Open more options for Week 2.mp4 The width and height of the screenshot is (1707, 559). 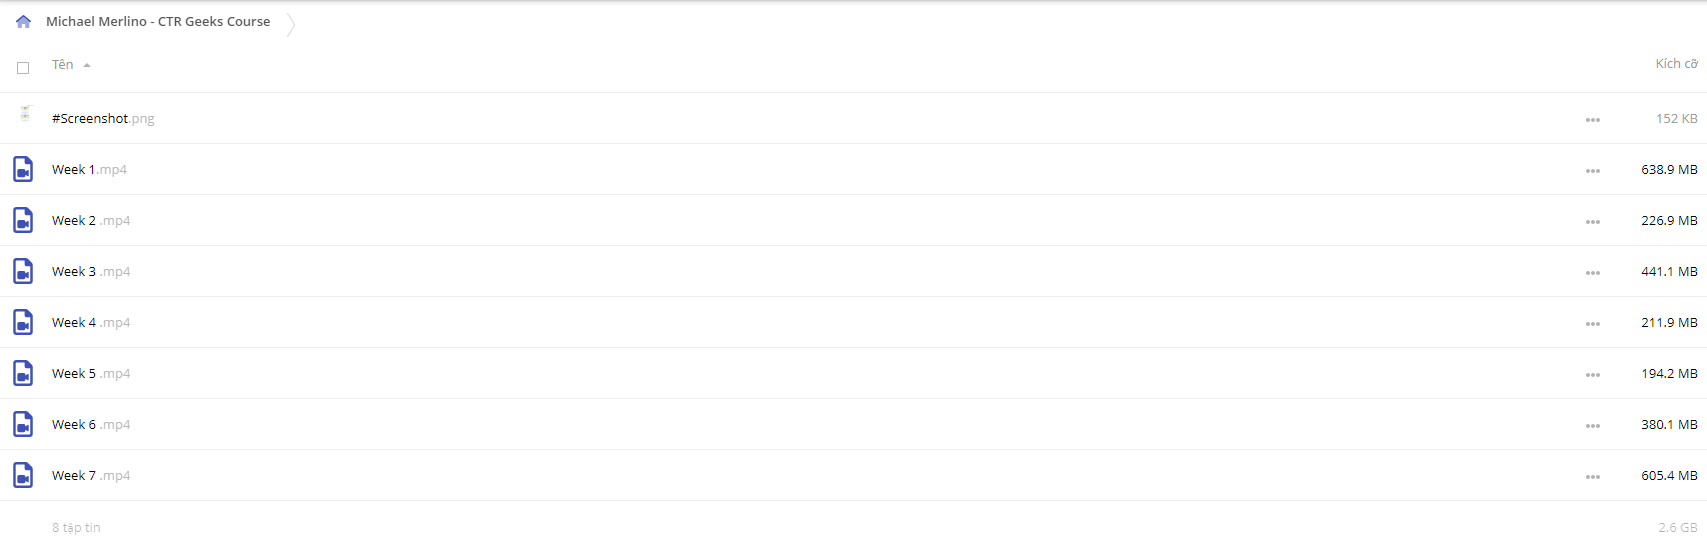click(1592, 222)
